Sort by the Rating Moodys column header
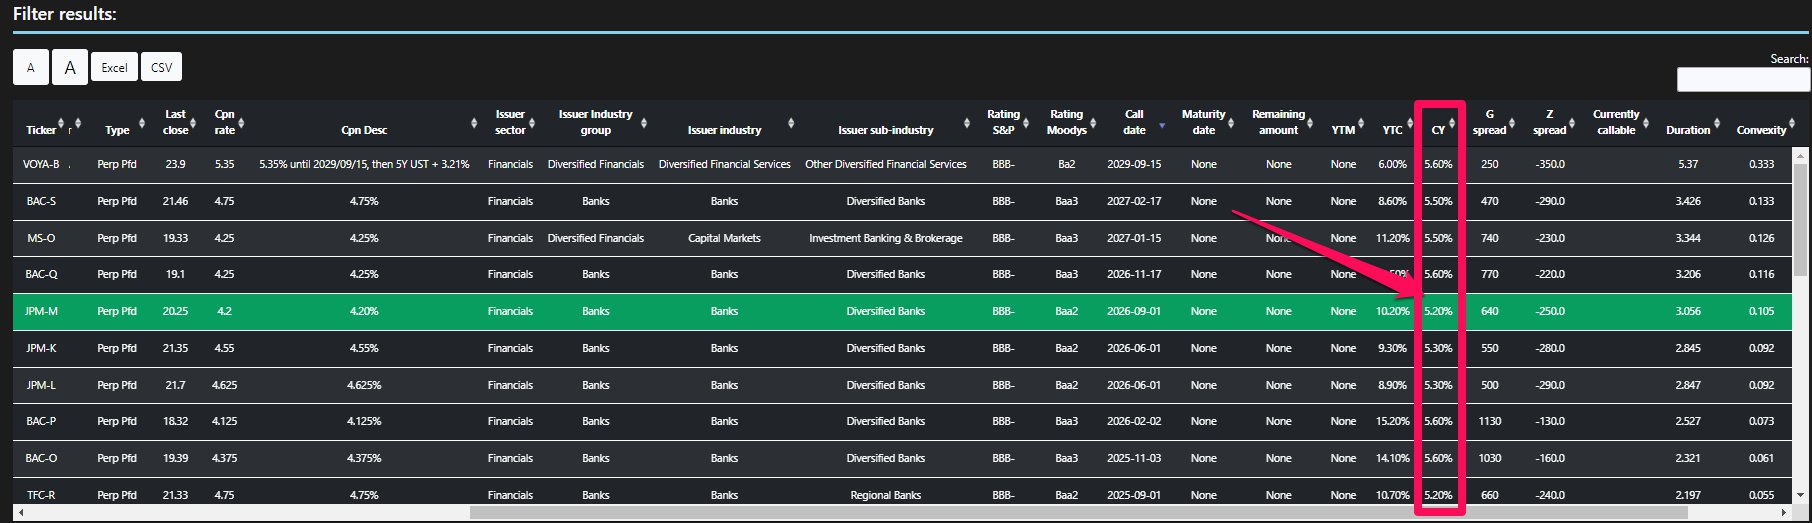This screenshot has height=523, width=1812. click(x=1066, y=122)
